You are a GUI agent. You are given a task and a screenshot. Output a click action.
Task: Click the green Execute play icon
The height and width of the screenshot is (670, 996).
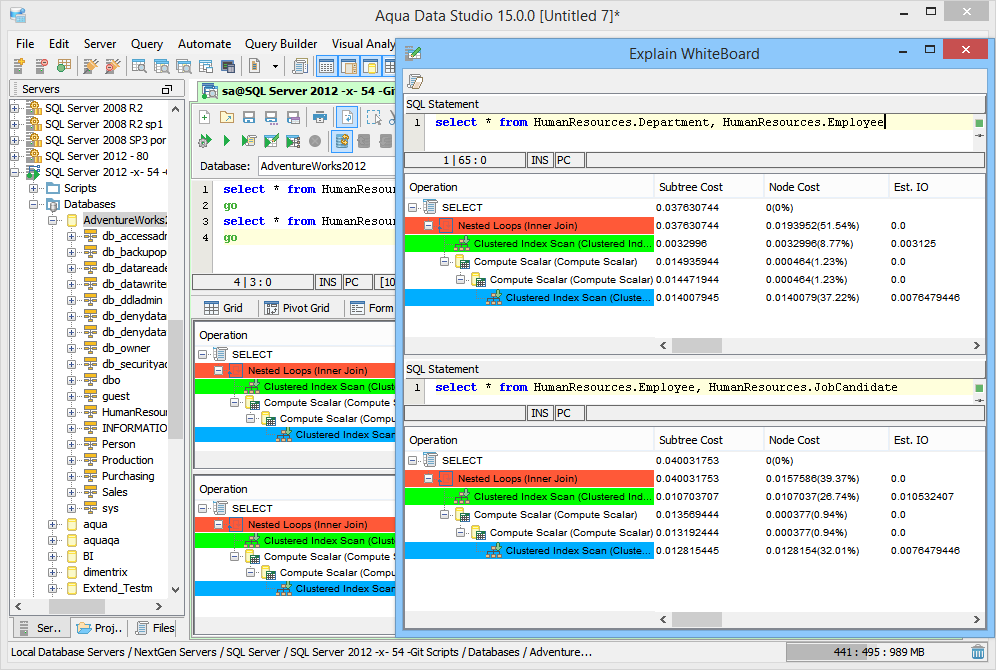(227, 140)
